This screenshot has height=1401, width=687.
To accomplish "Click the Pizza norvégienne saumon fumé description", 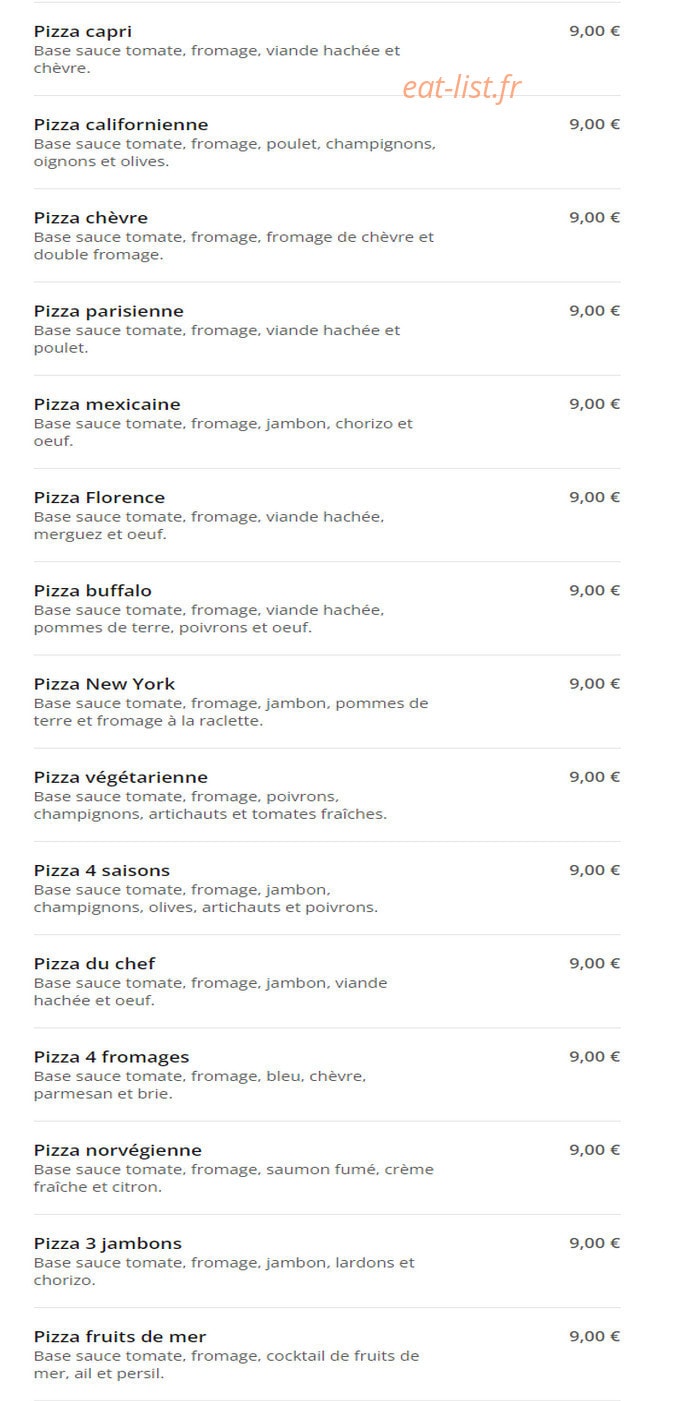I will [234, 1178].
